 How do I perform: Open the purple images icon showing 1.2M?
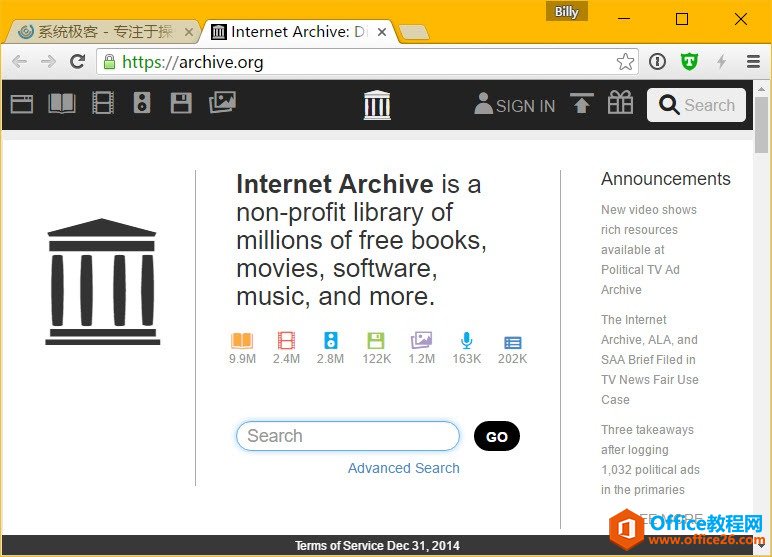coord(421,340)
